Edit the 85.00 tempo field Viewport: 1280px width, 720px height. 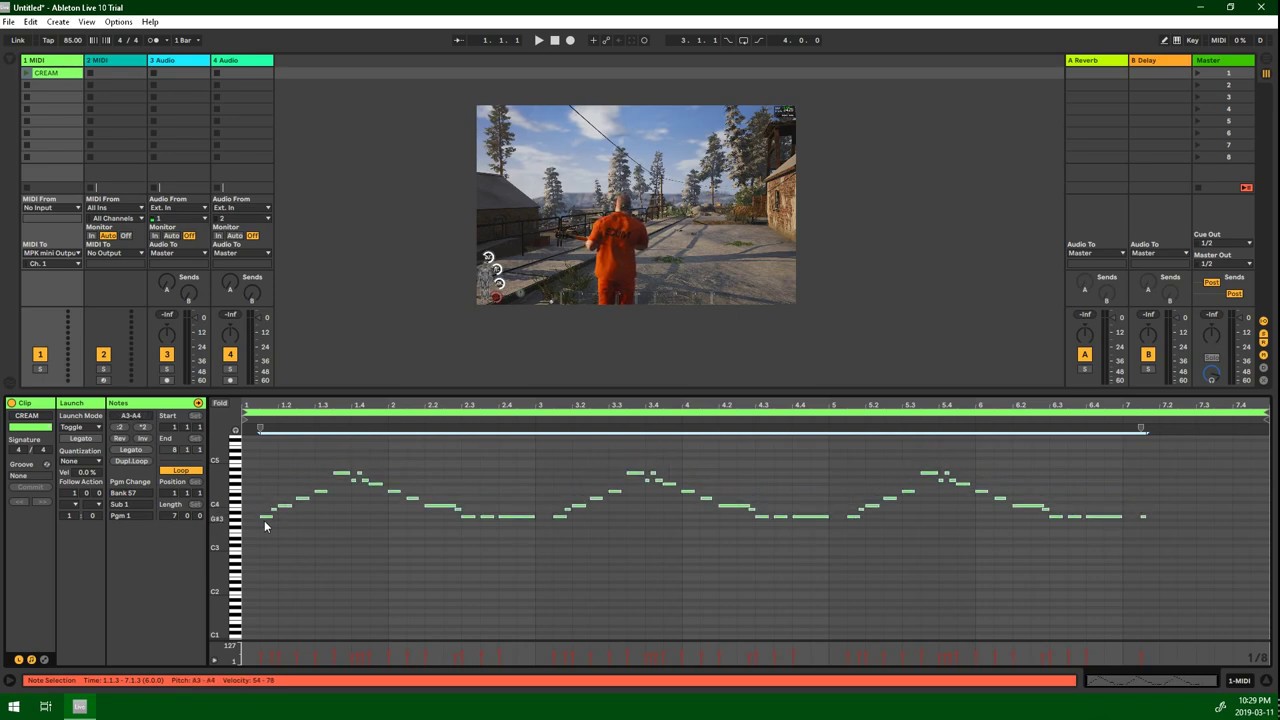(73, 40)
